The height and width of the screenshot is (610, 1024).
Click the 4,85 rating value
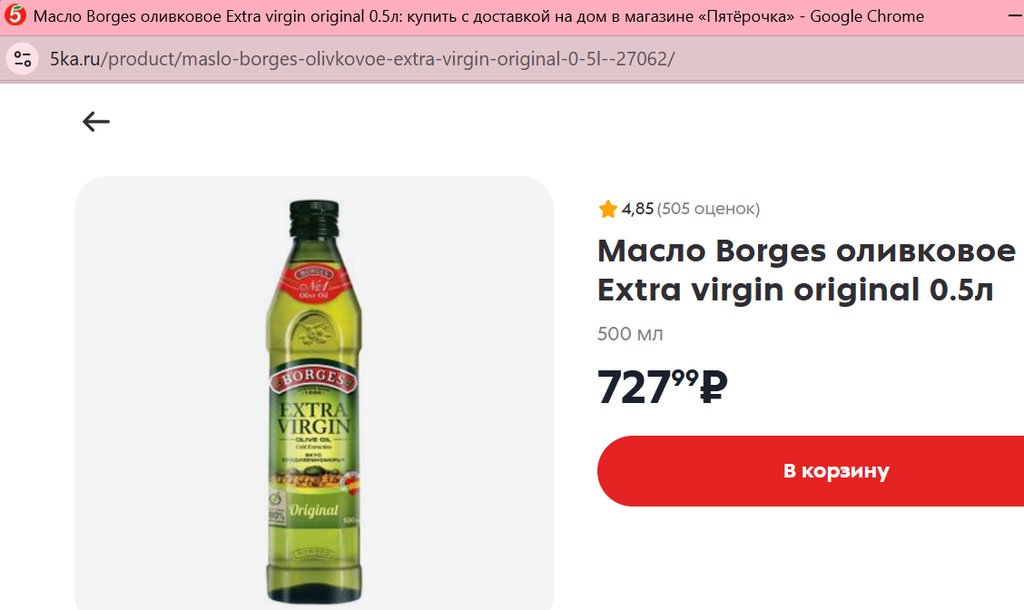coord(637,209)
